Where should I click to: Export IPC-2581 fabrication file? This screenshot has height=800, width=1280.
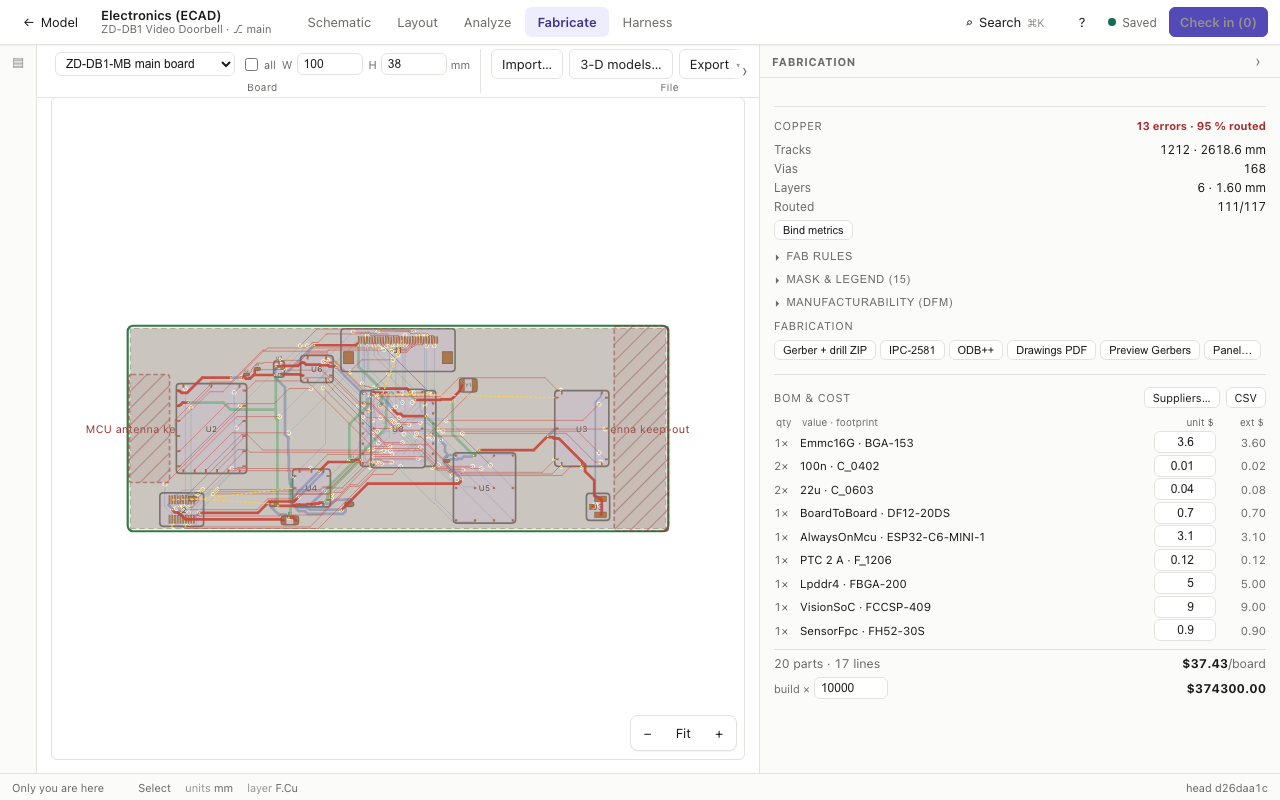[x=913, y=350]
